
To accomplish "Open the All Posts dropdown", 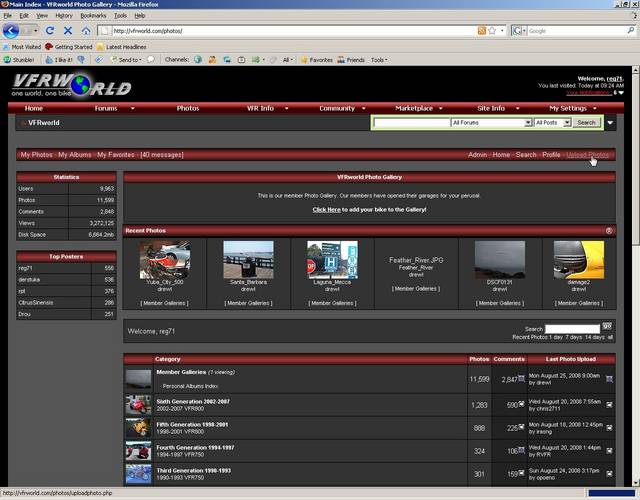I will (x=552, y=122).
